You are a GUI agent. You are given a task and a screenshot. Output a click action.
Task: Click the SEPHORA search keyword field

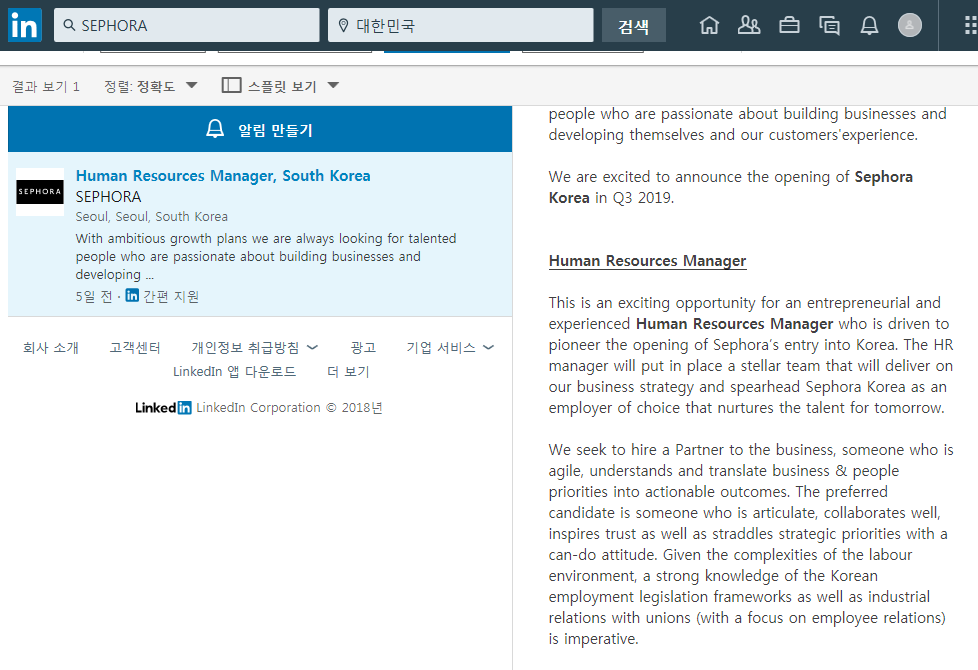coord(186,26)
